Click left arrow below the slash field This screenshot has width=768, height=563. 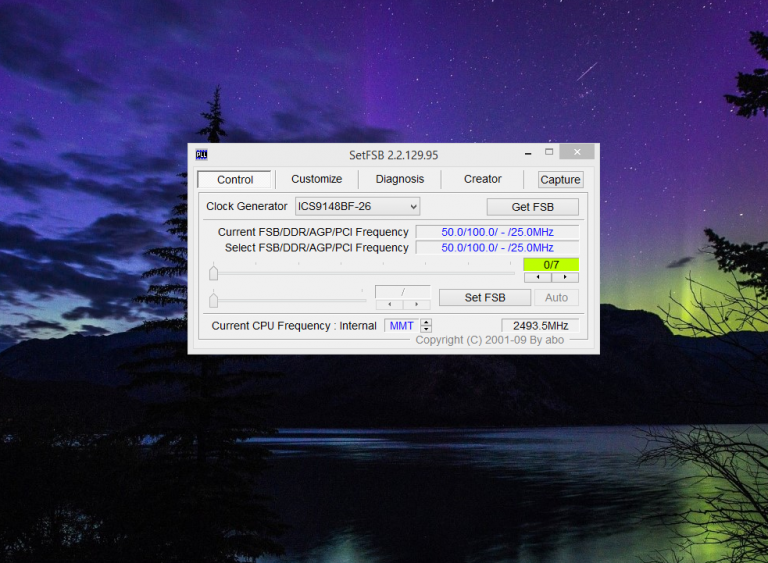pyautogui.click(x=389, y=304)
